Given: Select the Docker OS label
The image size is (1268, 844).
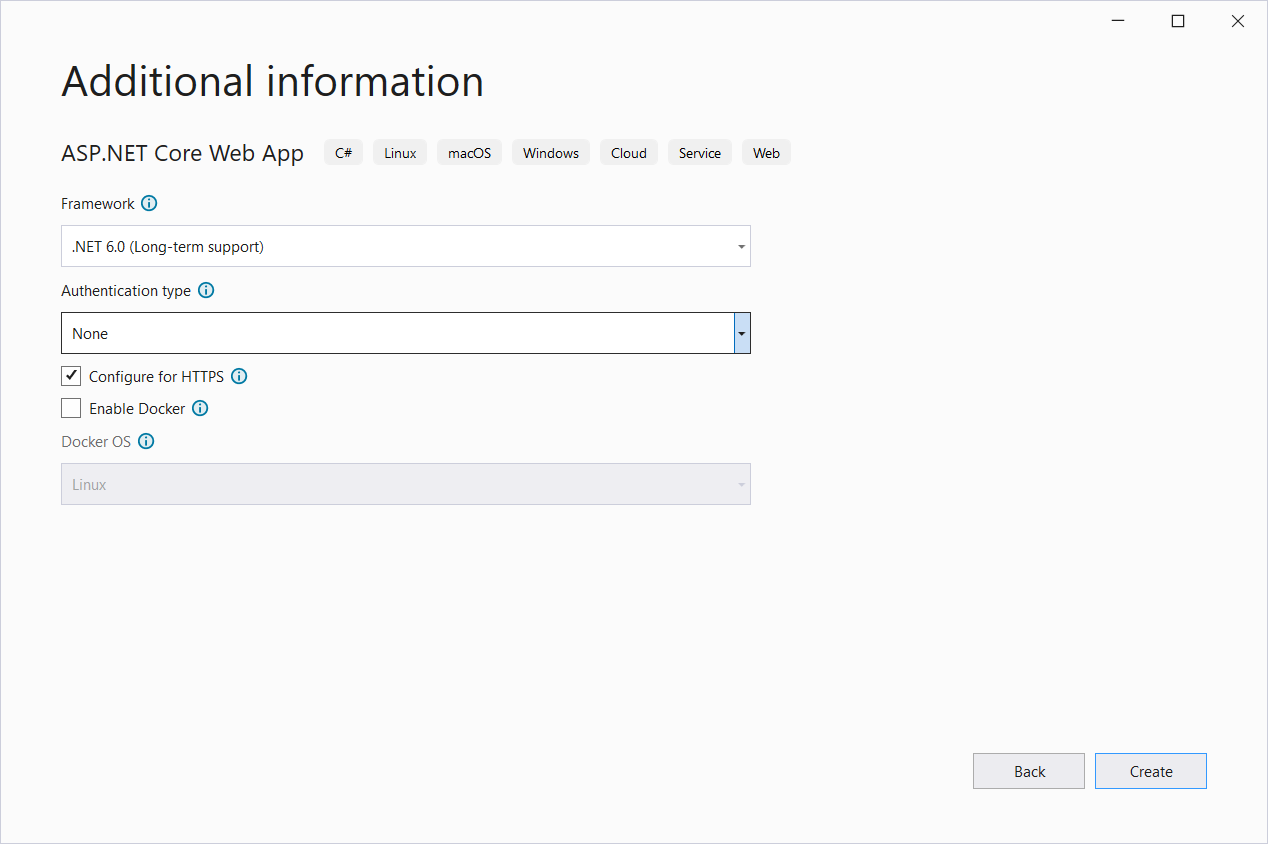Looking at the screenshot, I should [96, 441].
